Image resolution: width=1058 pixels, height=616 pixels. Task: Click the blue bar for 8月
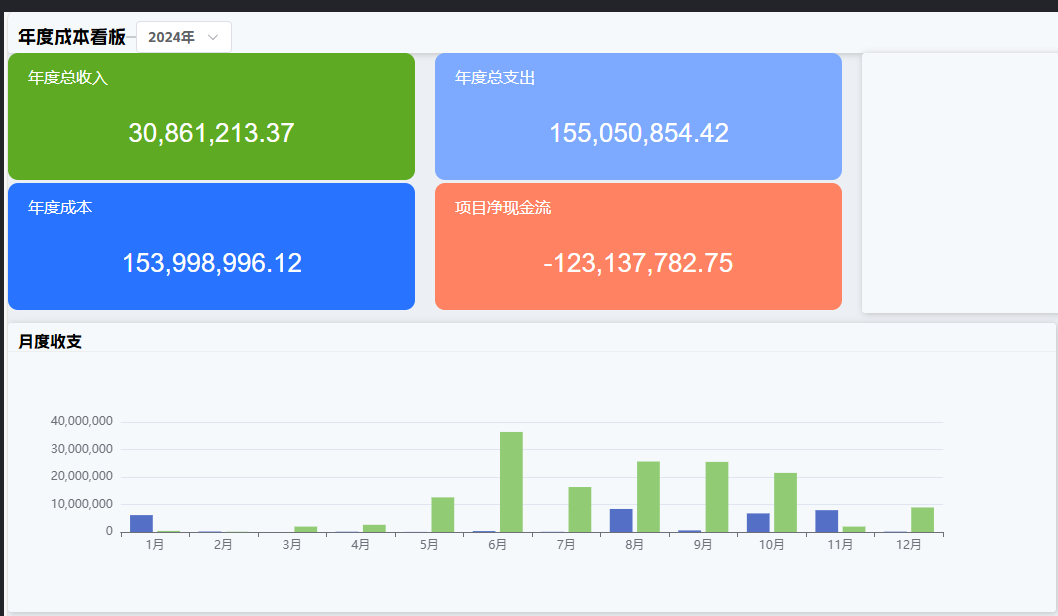[x=621, y=520]
